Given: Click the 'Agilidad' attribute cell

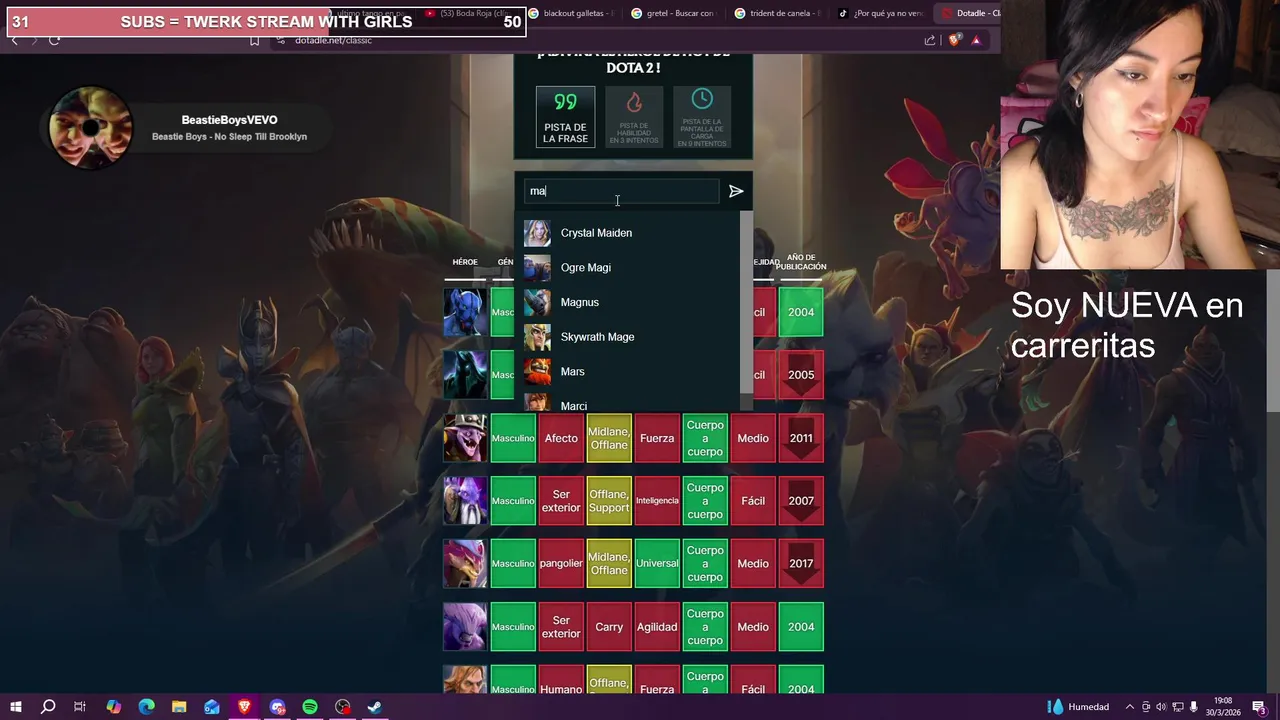Looking at the screenshot, I should [657, 627].
